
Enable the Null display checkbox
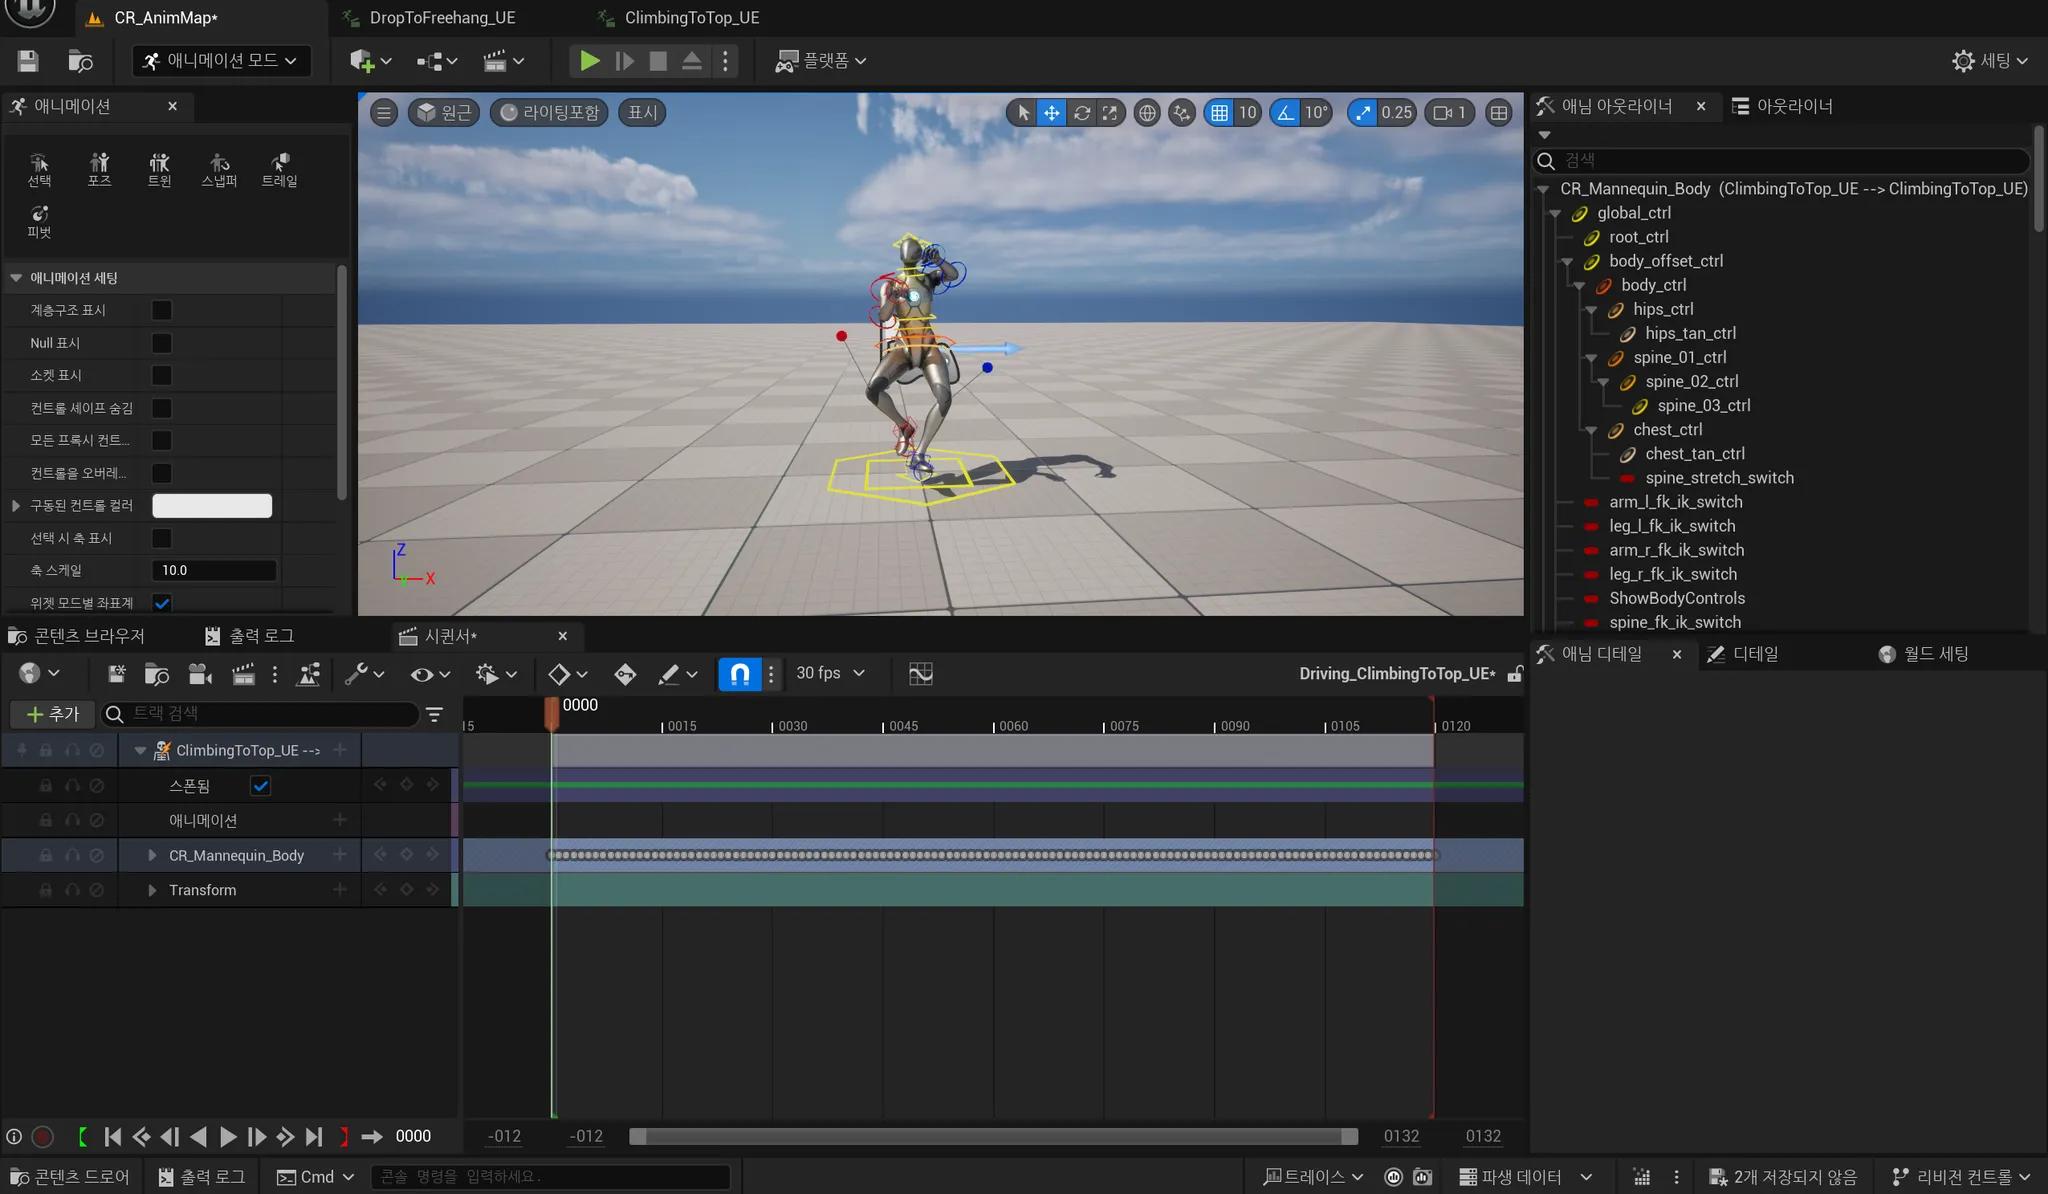(161, 343)
